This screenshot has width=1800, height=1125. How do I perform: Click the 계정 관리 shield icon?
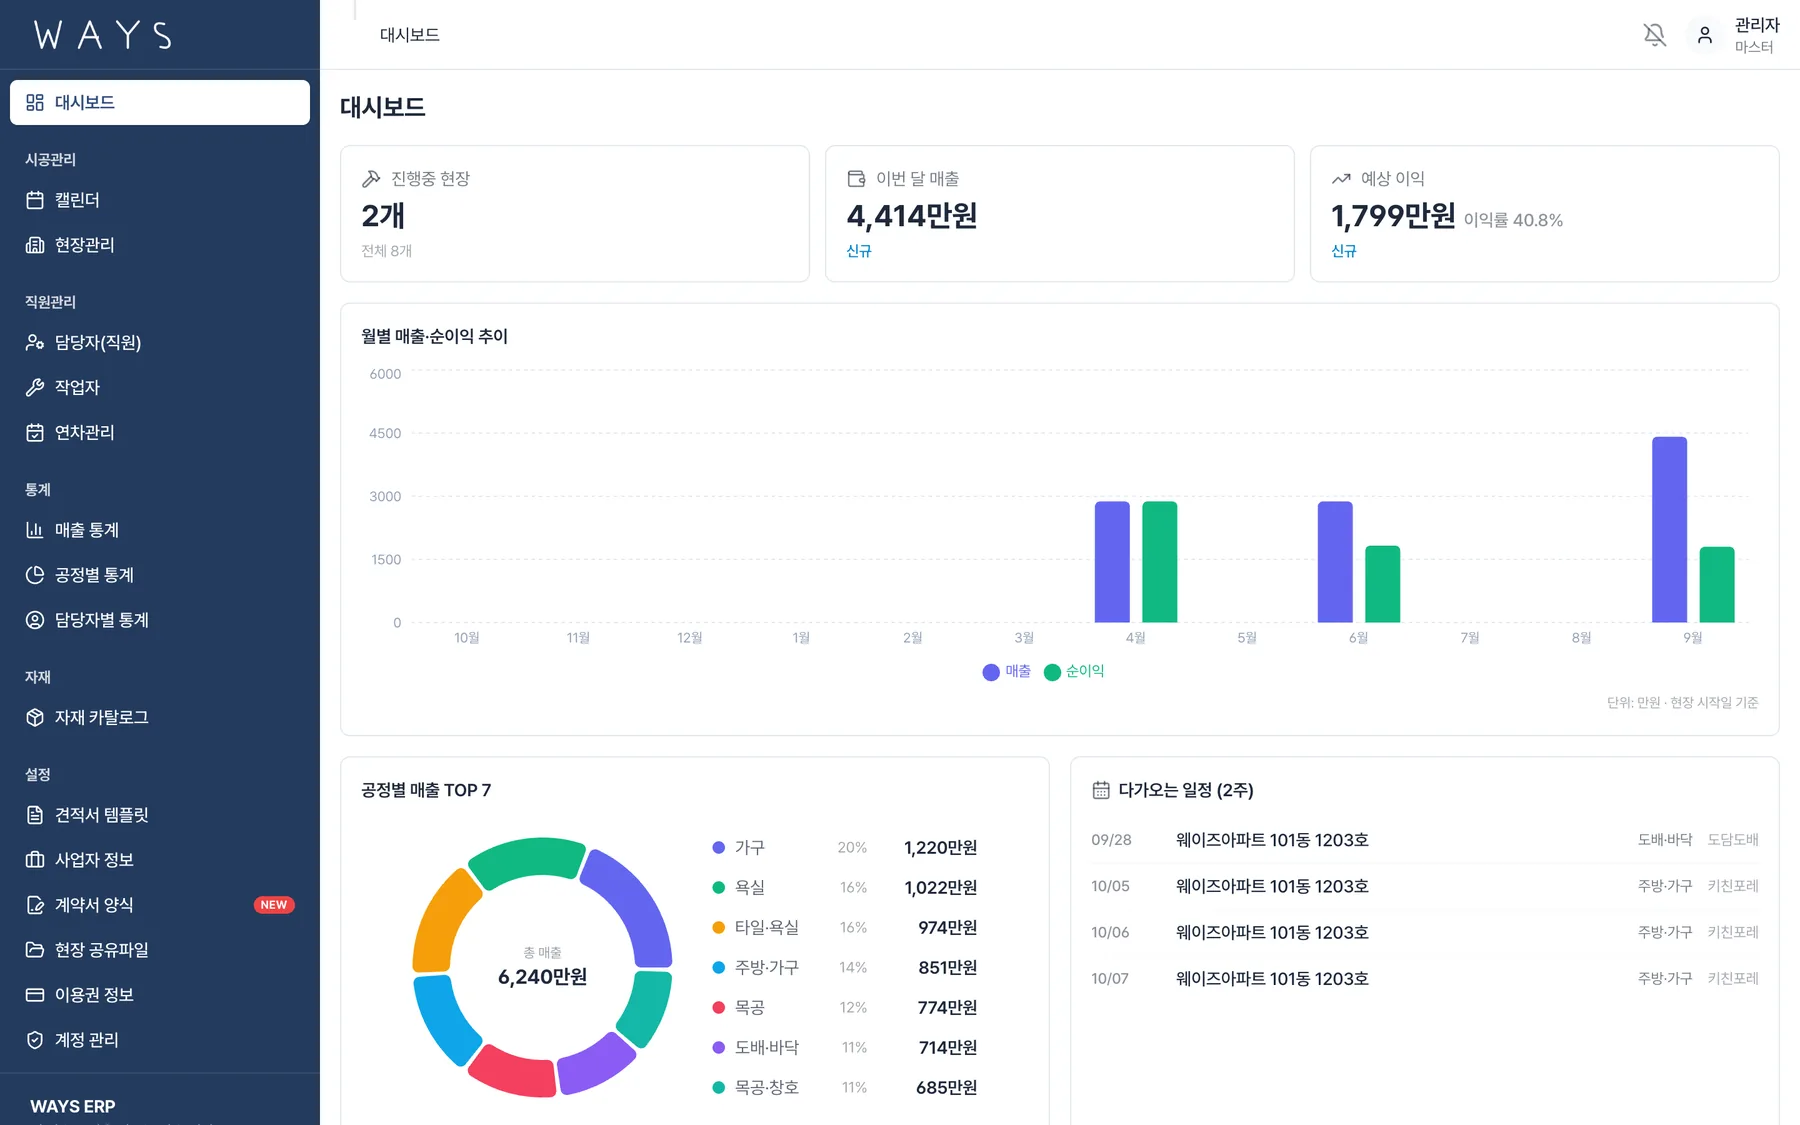tap(35, 1040)
